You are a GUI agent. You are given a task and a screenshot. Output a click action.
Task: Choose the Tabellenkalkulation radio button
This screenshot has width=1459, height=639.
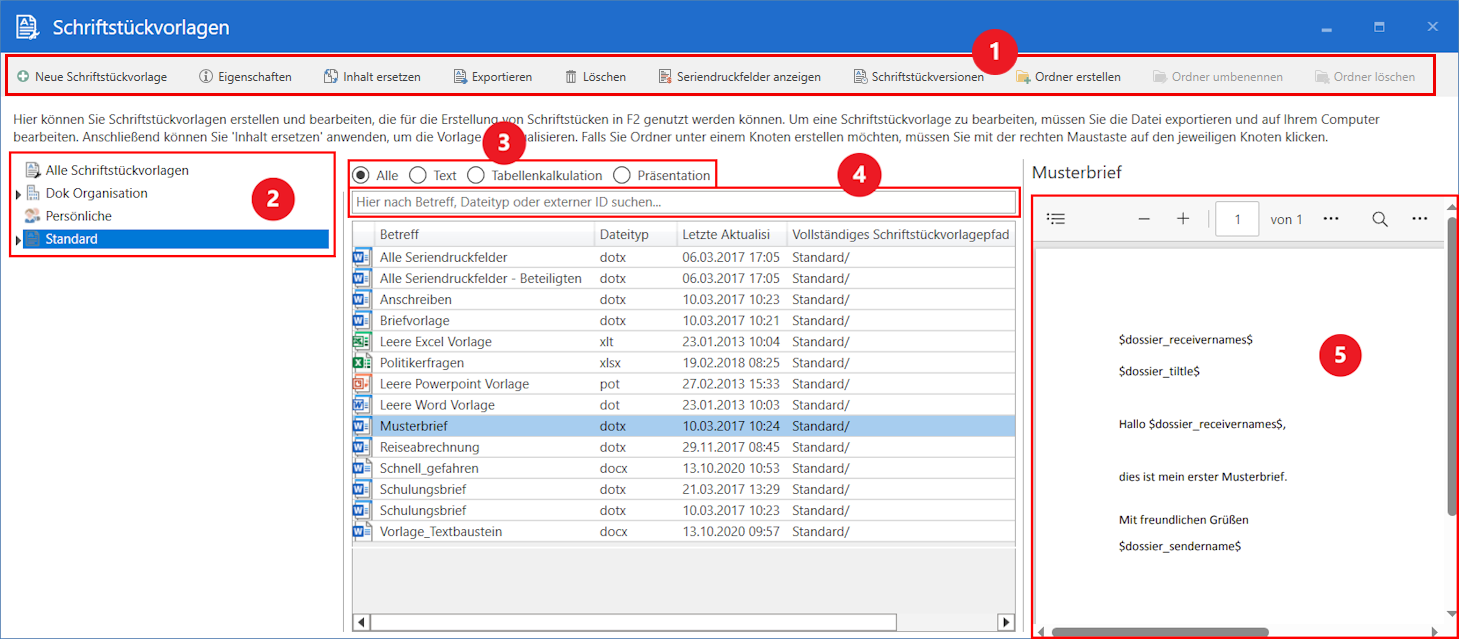pos(476,175)
